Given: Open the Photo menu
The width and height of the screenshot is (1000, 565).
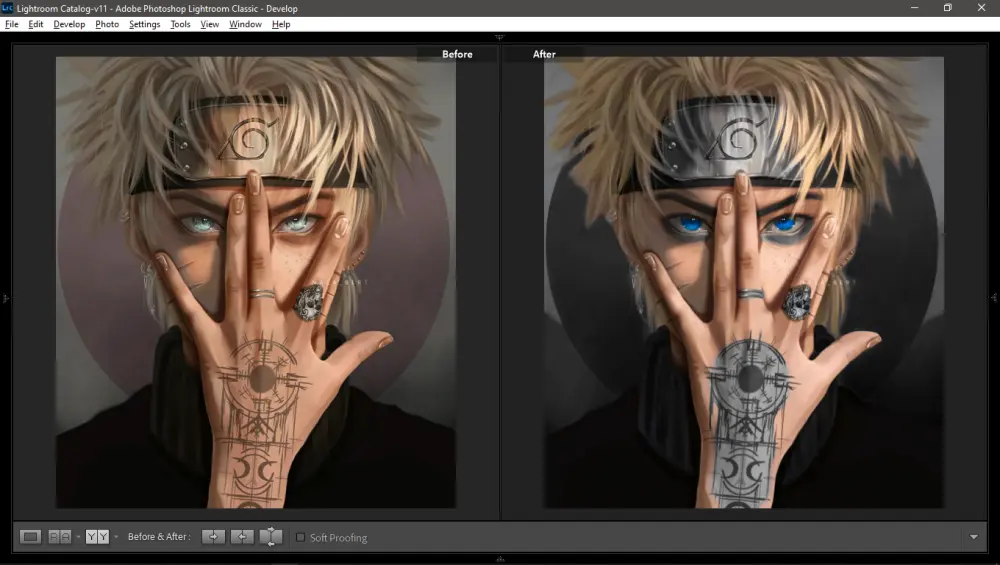Looking at the screenshot, I should point(107,24).
